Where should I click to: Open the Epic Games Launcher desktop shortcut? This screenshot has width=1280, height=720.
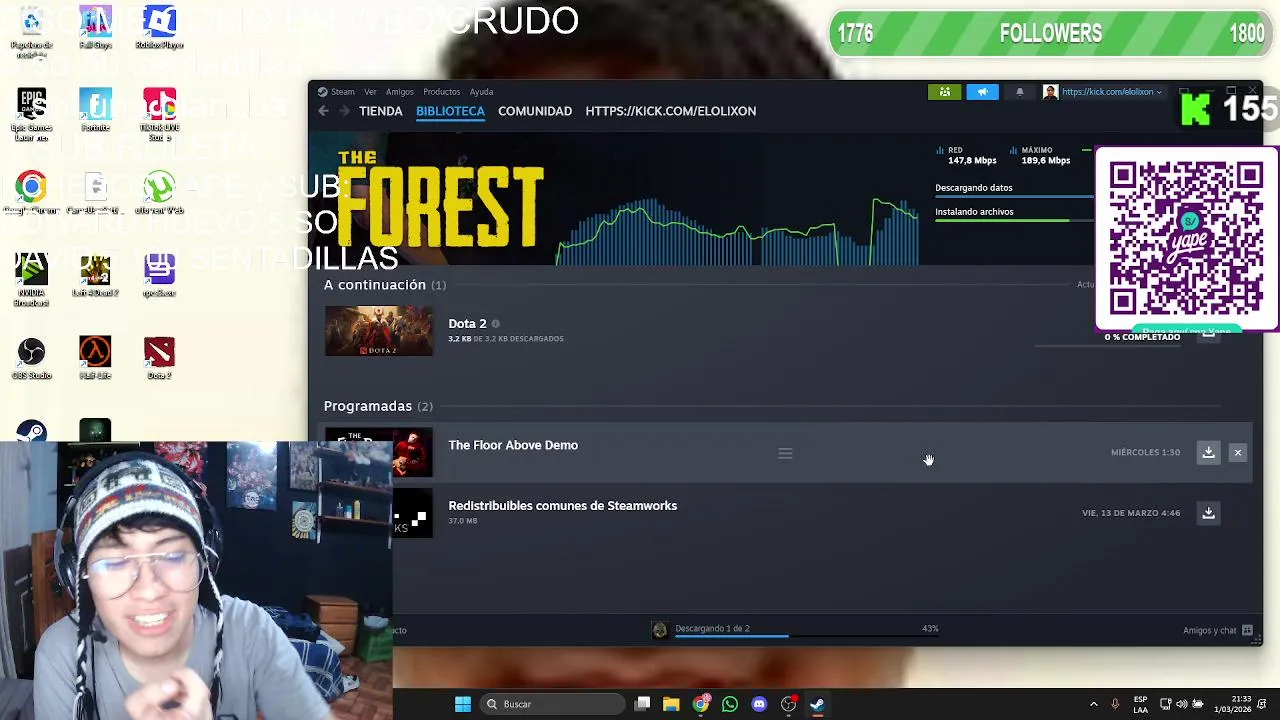pyautogui.click(x=31, y=115)
